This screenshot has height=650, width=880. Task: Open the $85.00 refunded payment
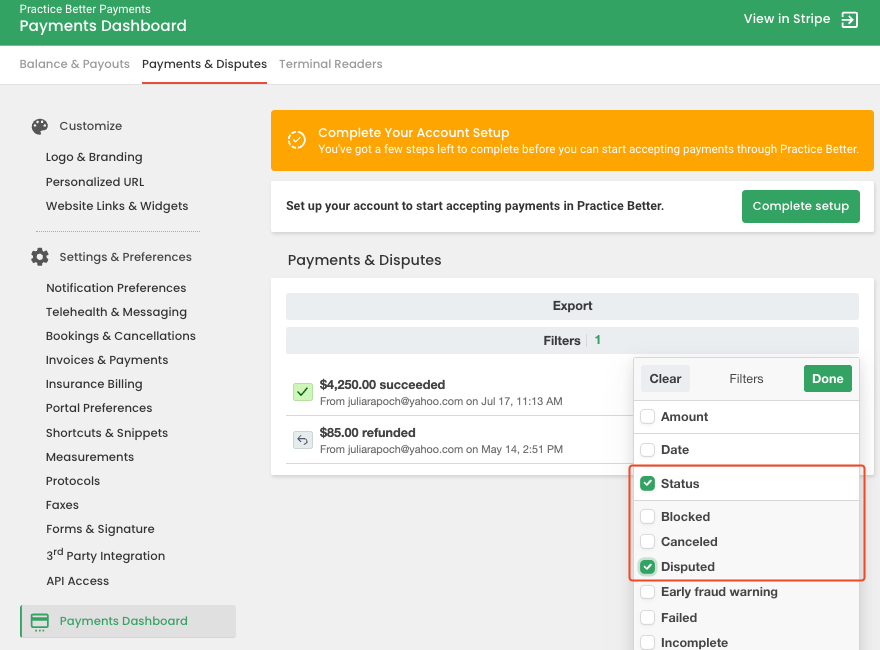459,440
